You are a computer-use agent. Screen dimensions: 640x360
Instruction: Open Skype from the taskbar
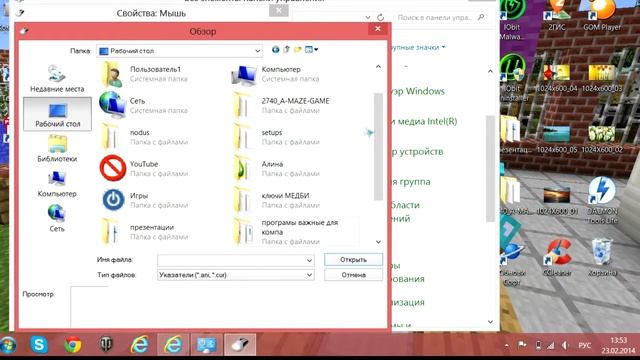tap(39, 344)
